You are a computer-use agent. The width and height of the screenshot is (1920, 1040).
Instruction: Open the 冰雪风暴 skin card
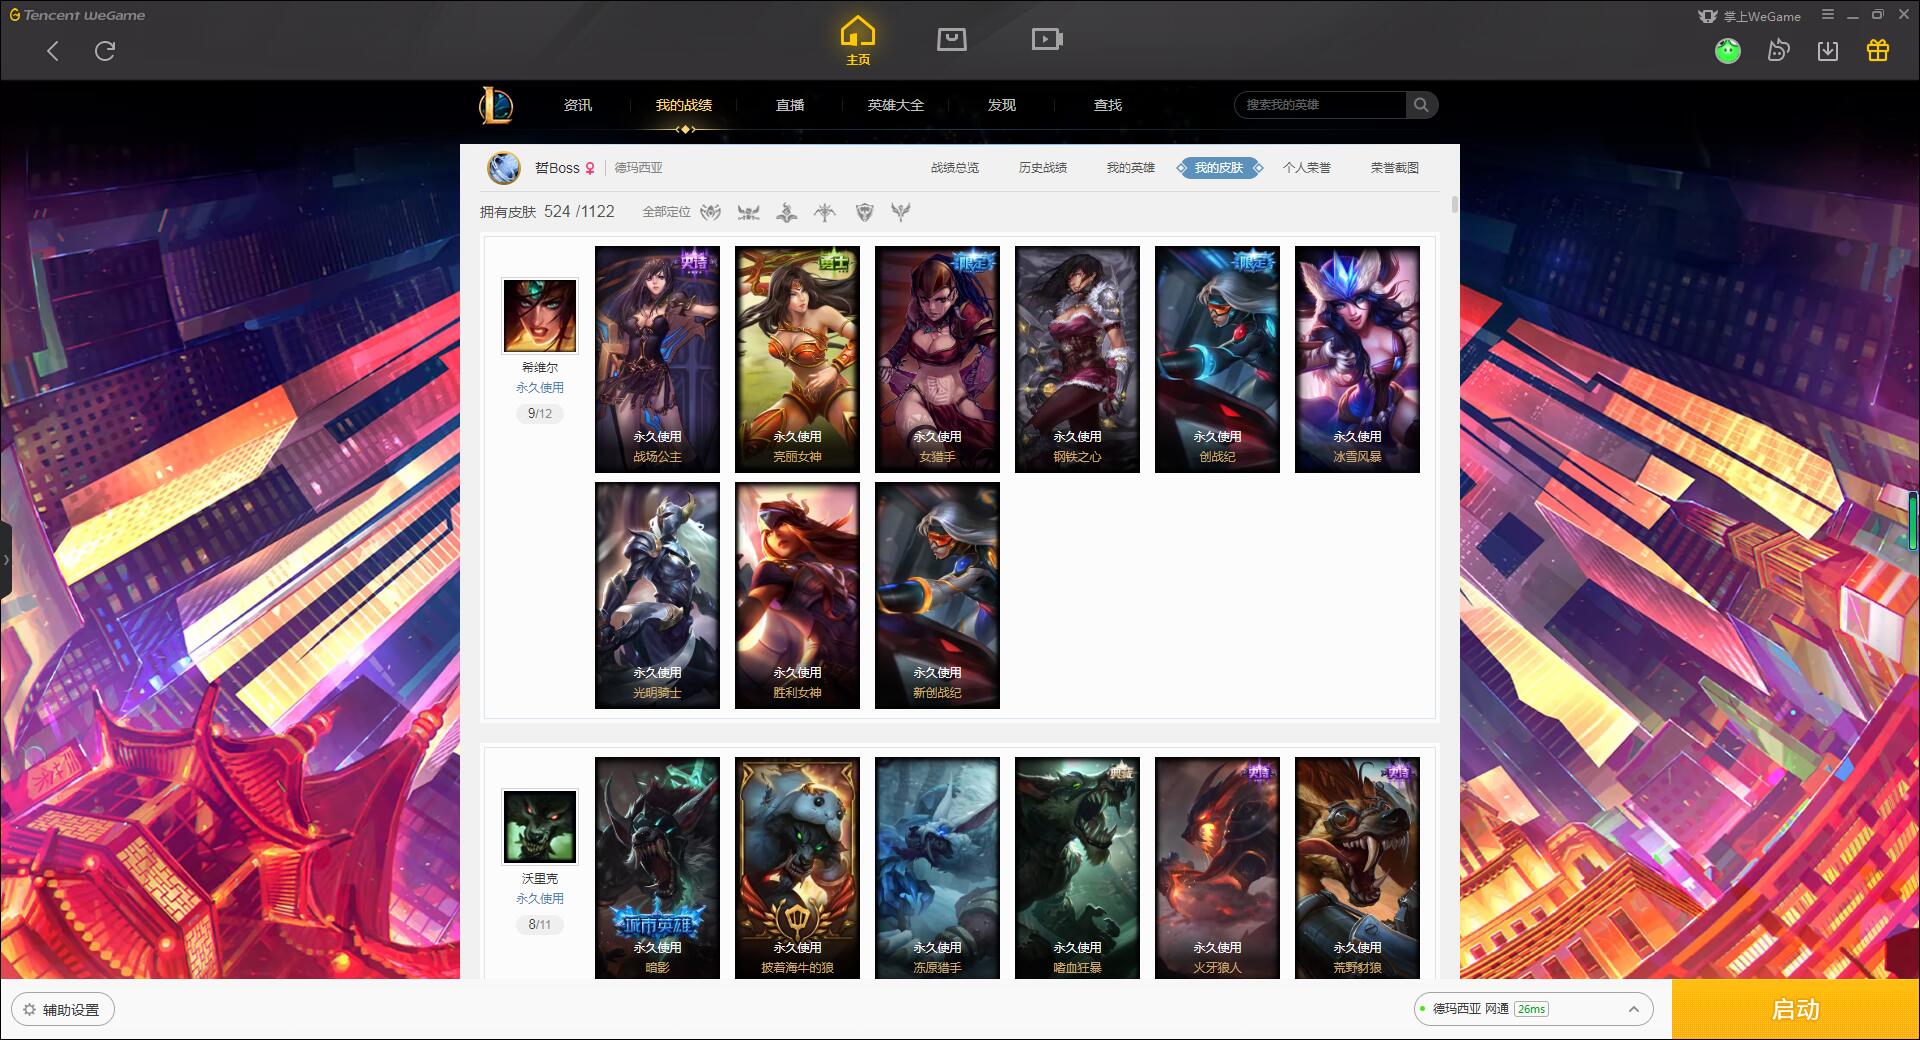point(1357,360)
